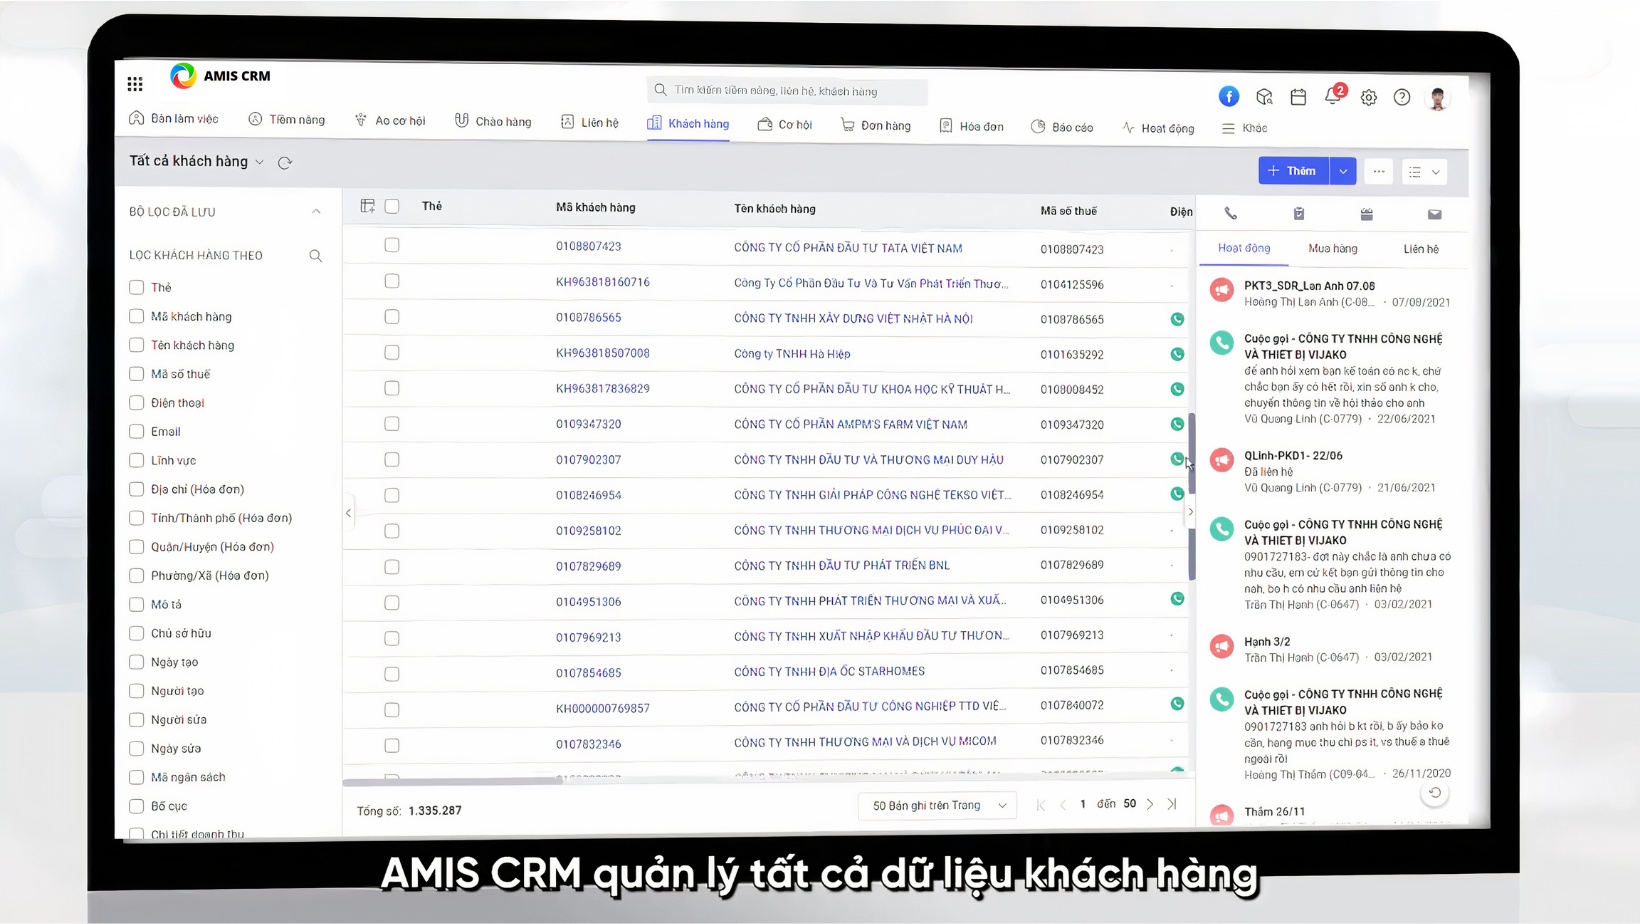This screenshot has width=1640, height=924.
Task: Open the Tiềm năng tab
Action: (x=287, y=119)
